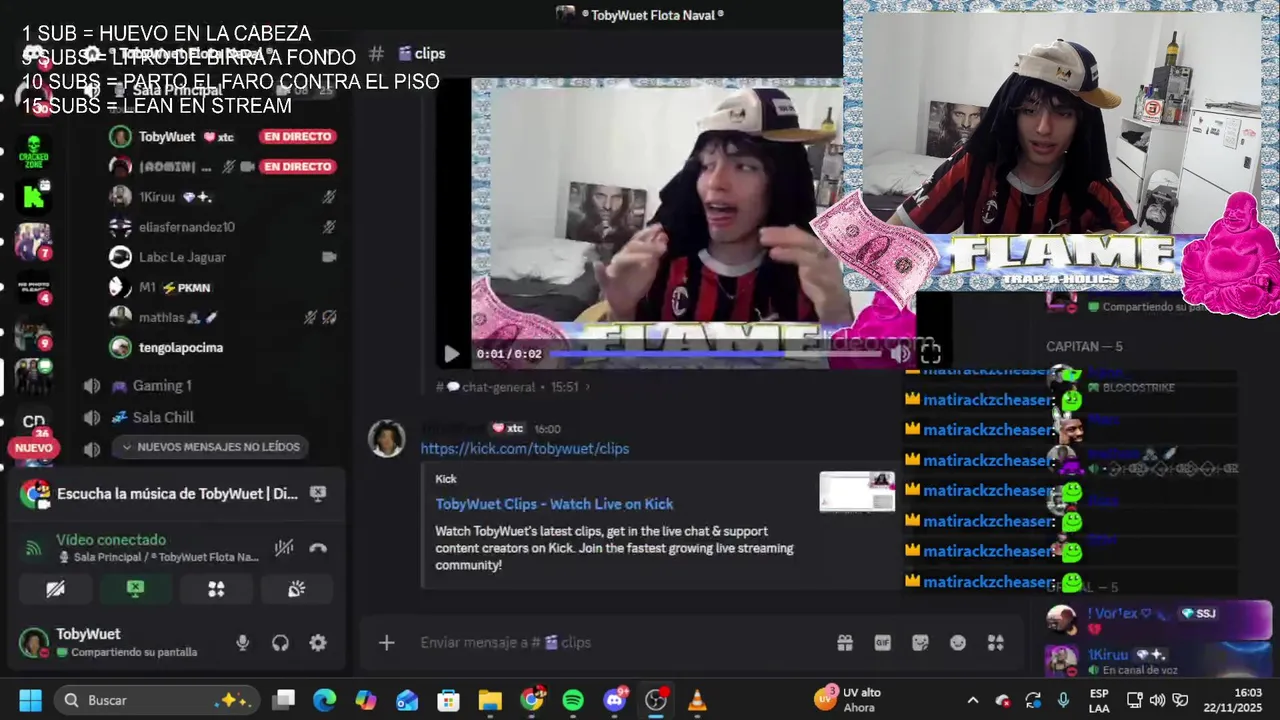1280x720 pixels.
Task: Open server icon with 7 notifications badge
Action: [32, 241]
